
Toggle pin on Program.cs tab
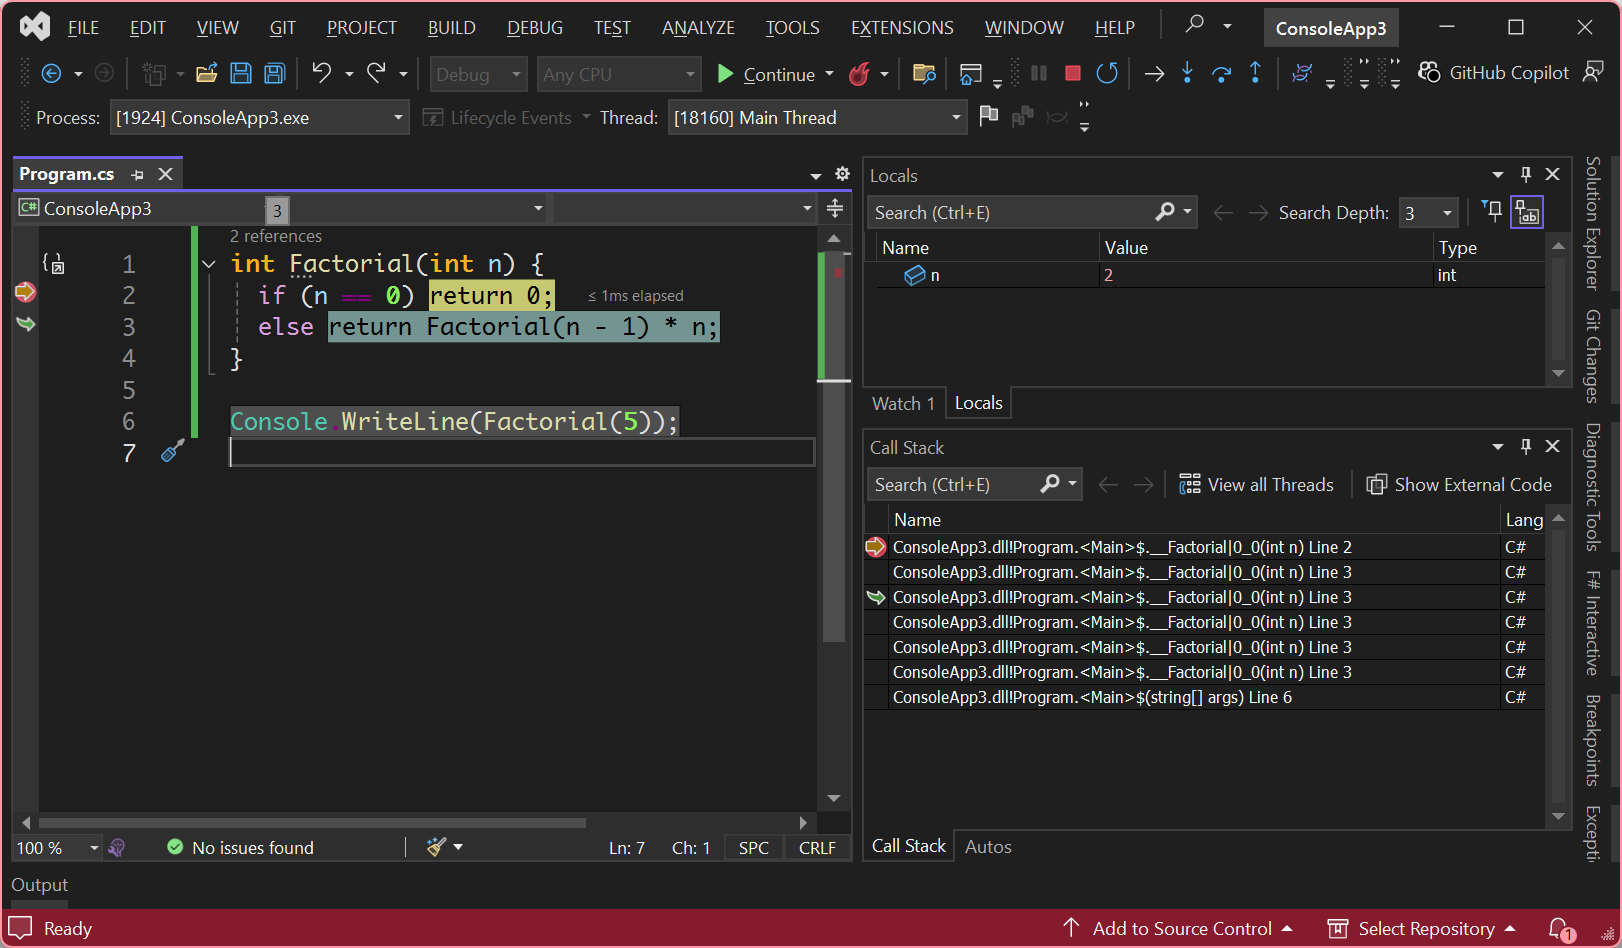point(138,174)
